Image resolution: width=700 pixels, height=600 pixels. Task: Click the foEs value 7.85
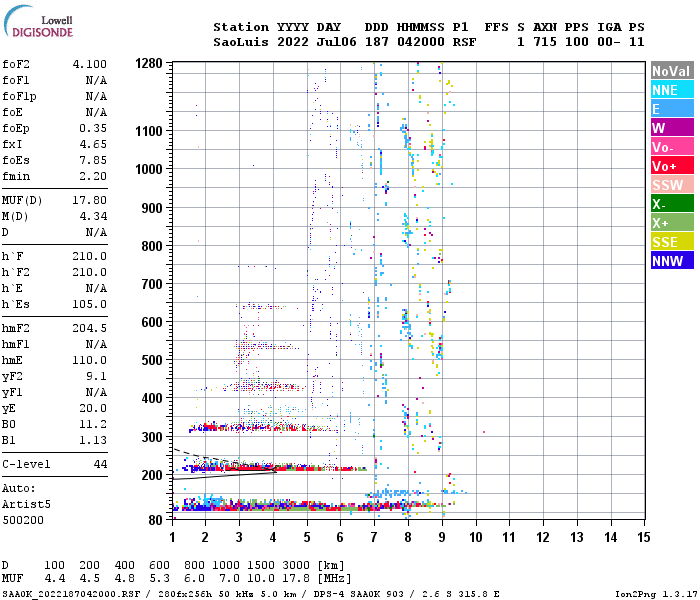[93, 160]
